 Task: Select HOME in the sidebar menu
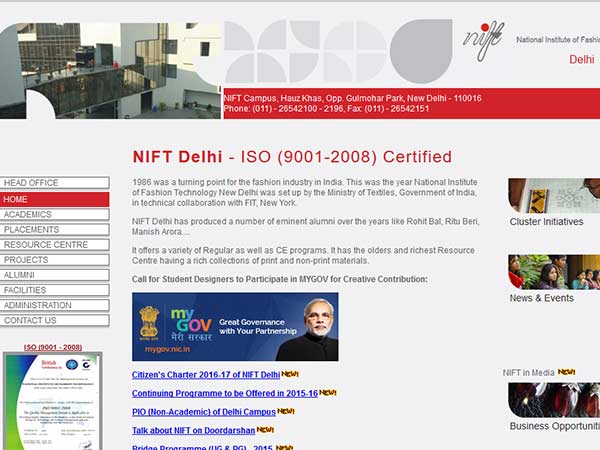tap(55, 199)
